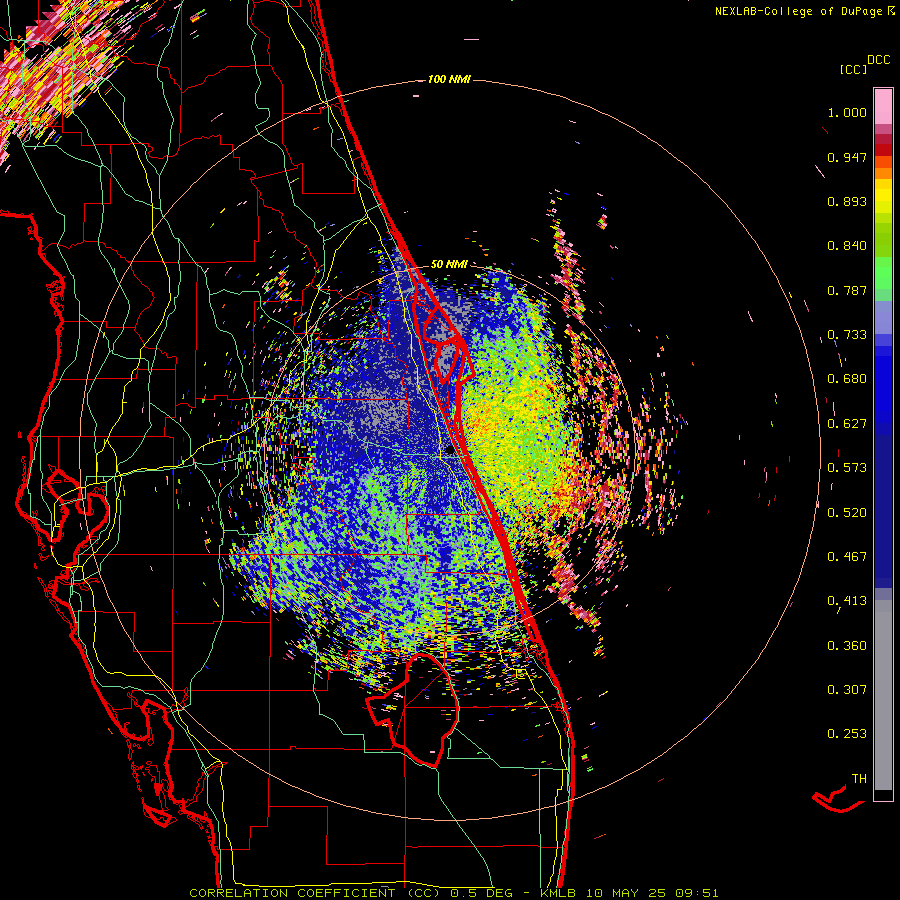This screenshot has width=900, height=900.
Task: Click the 0.307 value on the color scale
Action: click(x=847, y=690)
